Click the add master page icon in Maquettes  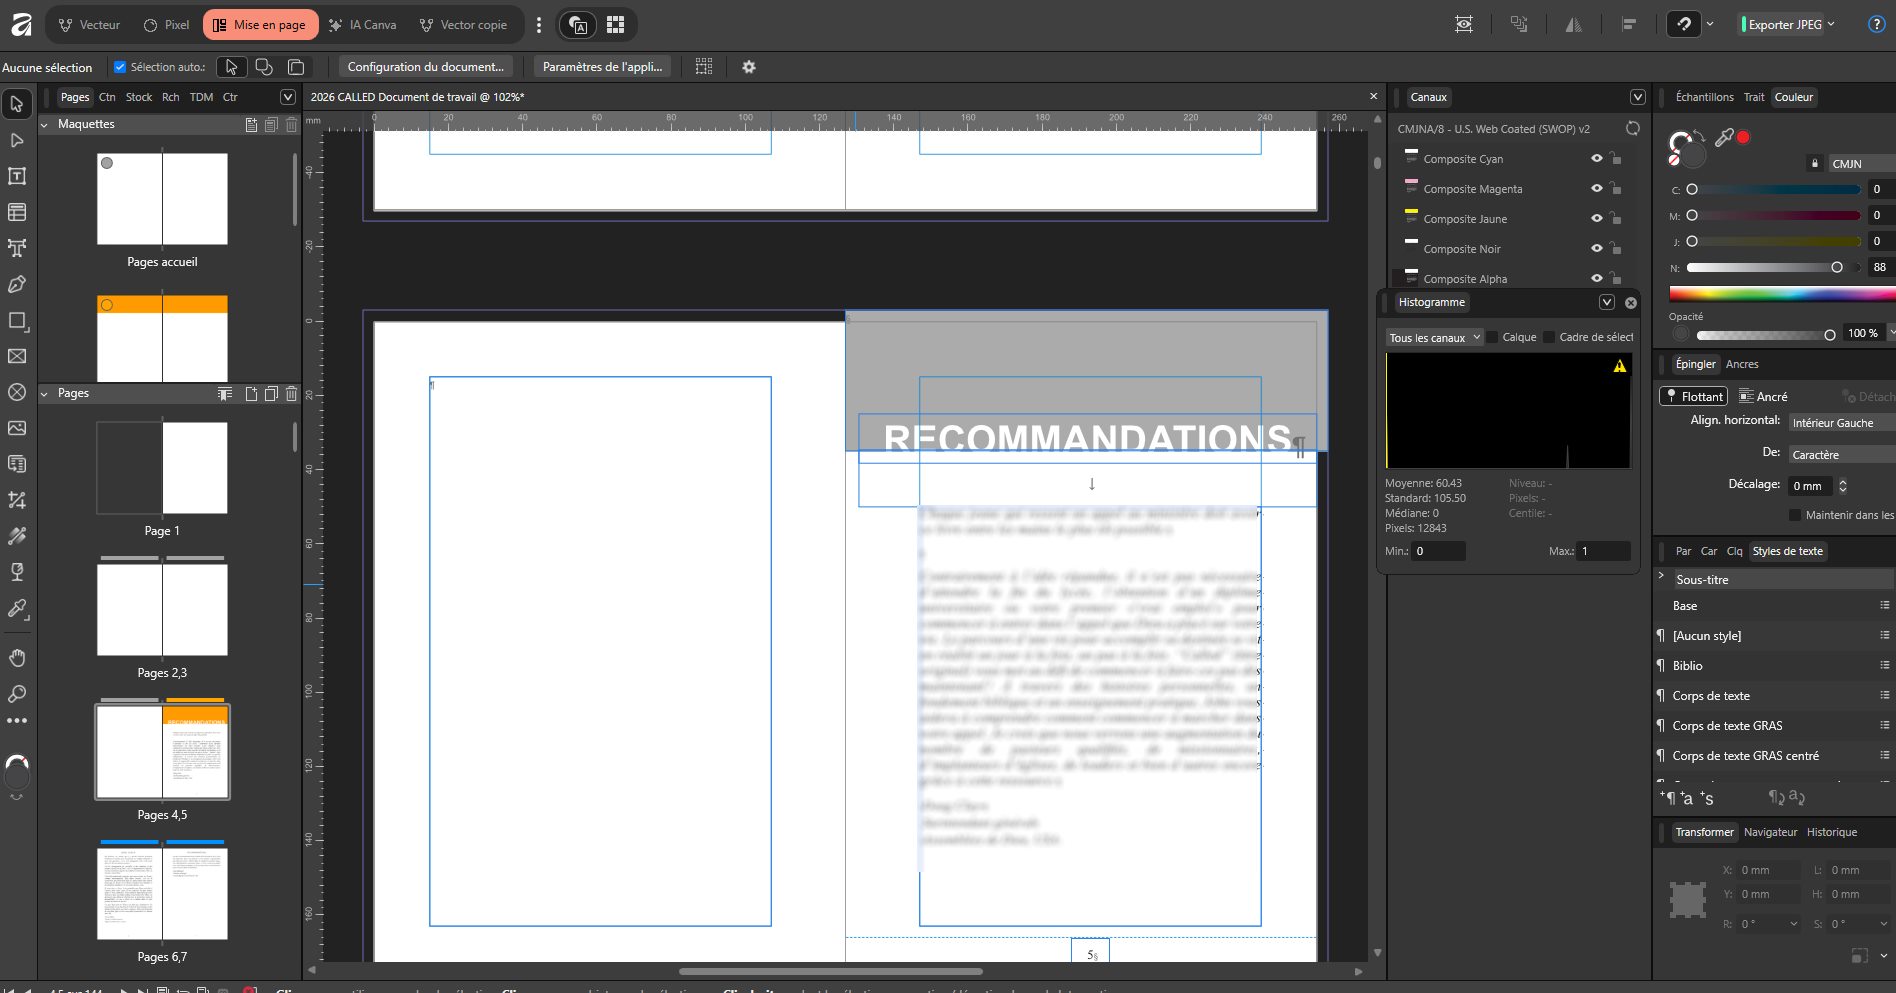pyautogui.click(x=251, y=125)
